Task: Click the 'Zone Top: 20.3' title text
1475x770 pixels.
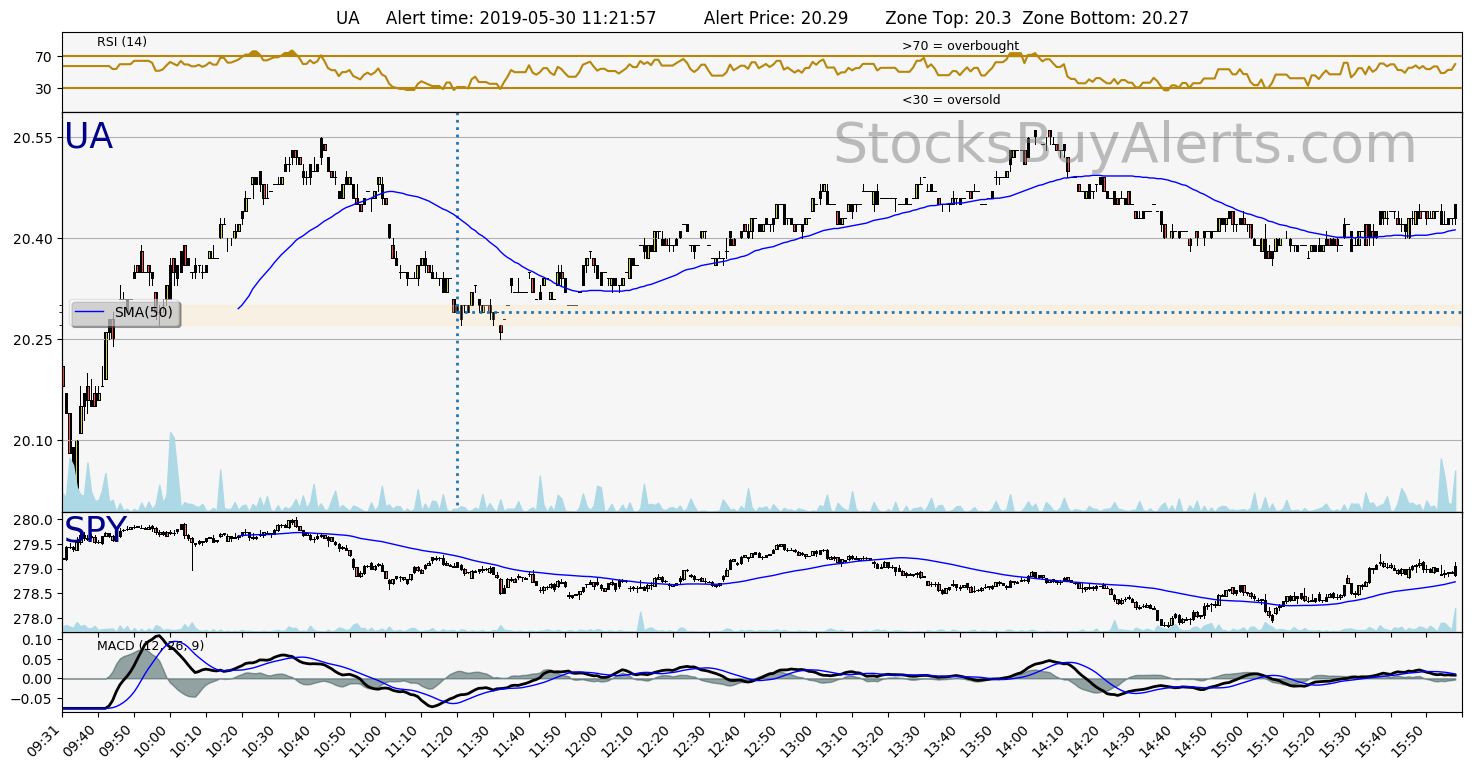Action: [948, 18]
